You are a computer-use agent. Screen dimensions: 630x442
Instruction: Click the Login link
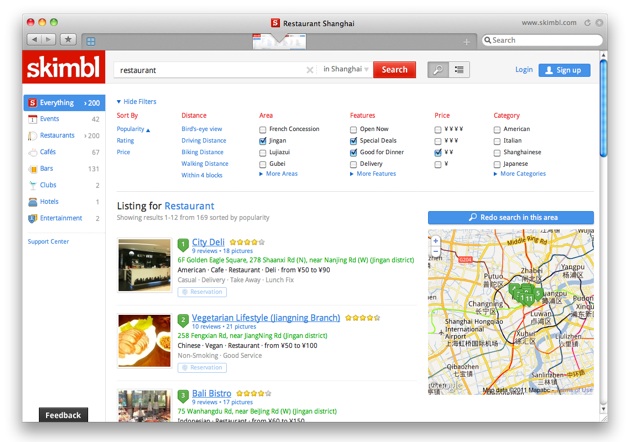click(x=524, y=70)
